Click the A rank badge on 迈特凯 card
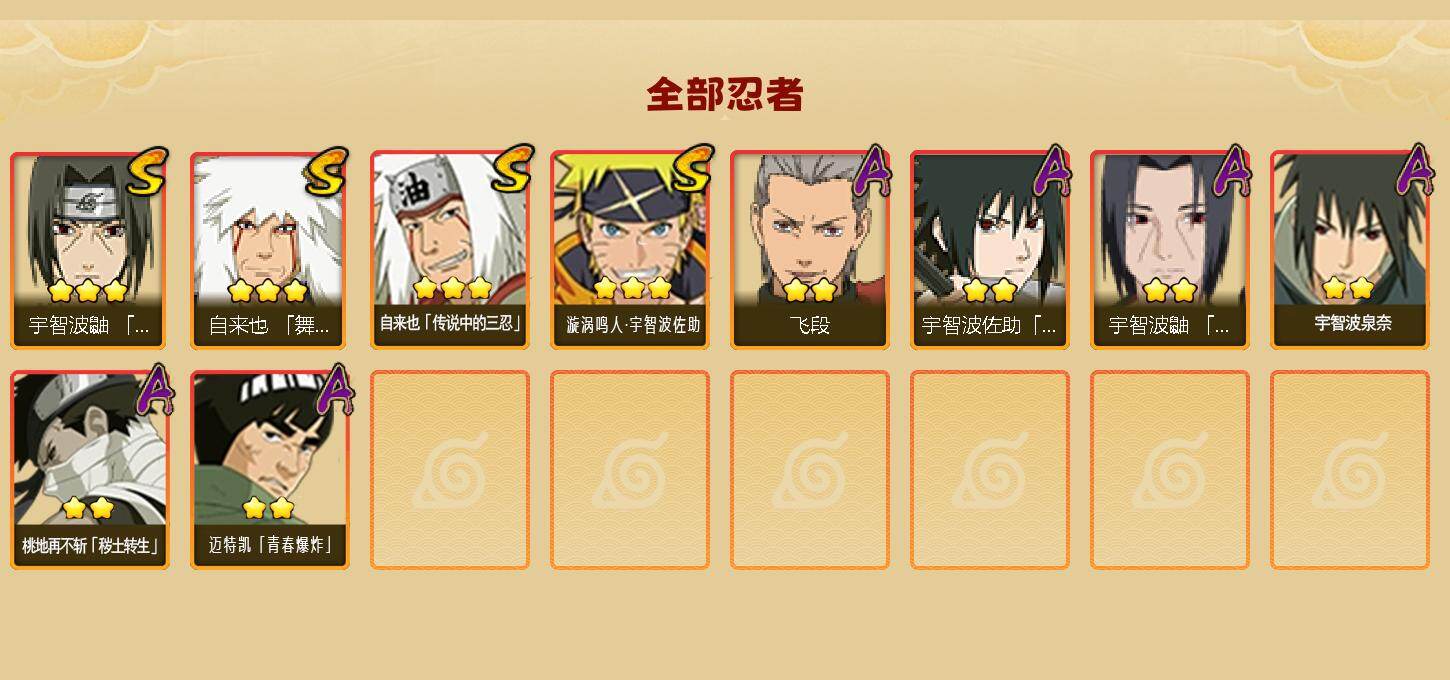The width and height of the screenshot is (1450, 680). (335, 390)
